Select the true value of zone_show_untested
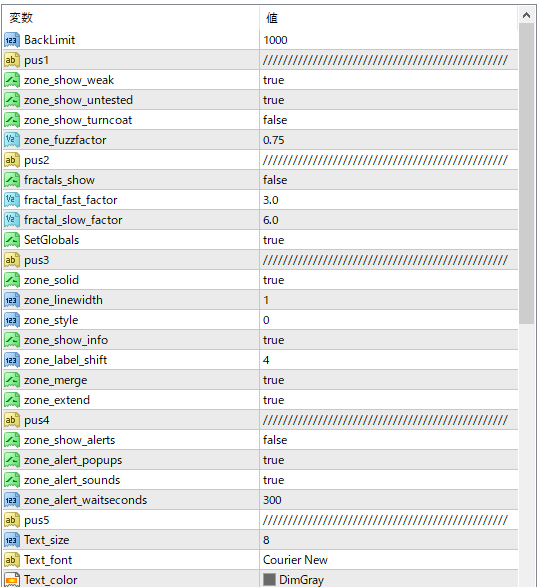540x587 pixels. click(273, 100)
